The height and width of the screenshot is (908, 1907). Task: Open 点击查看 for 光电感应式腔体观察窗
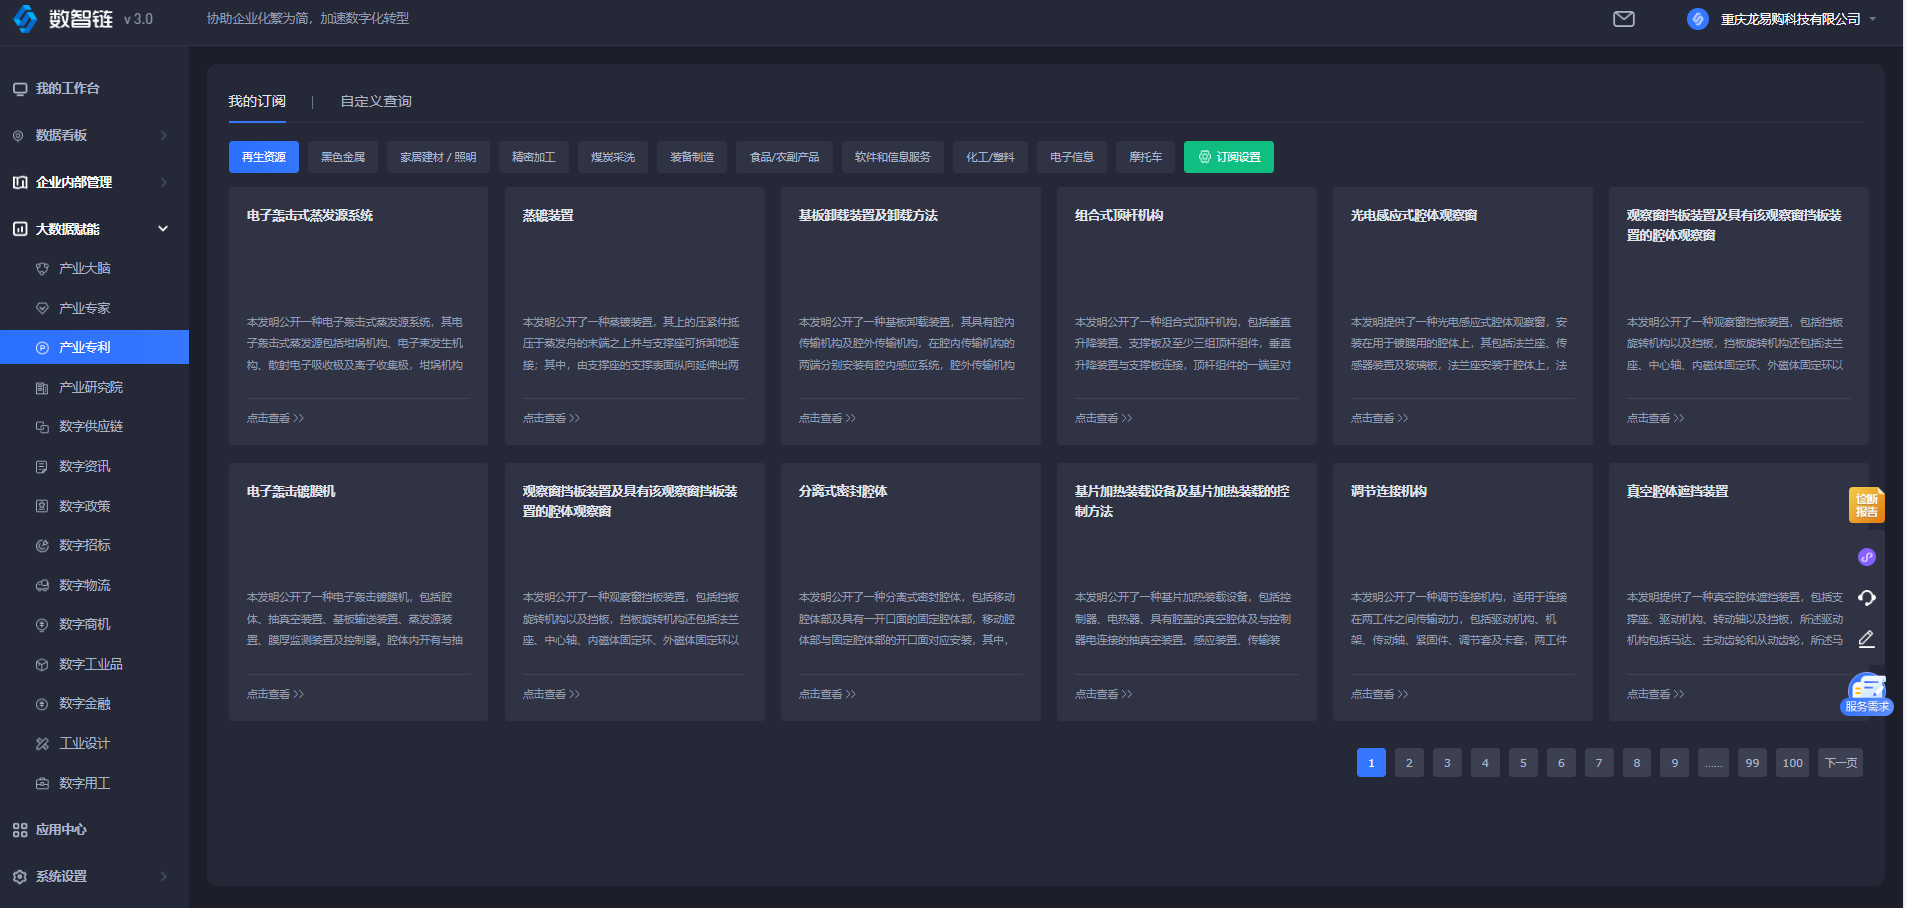click(x=1379, y=418)
